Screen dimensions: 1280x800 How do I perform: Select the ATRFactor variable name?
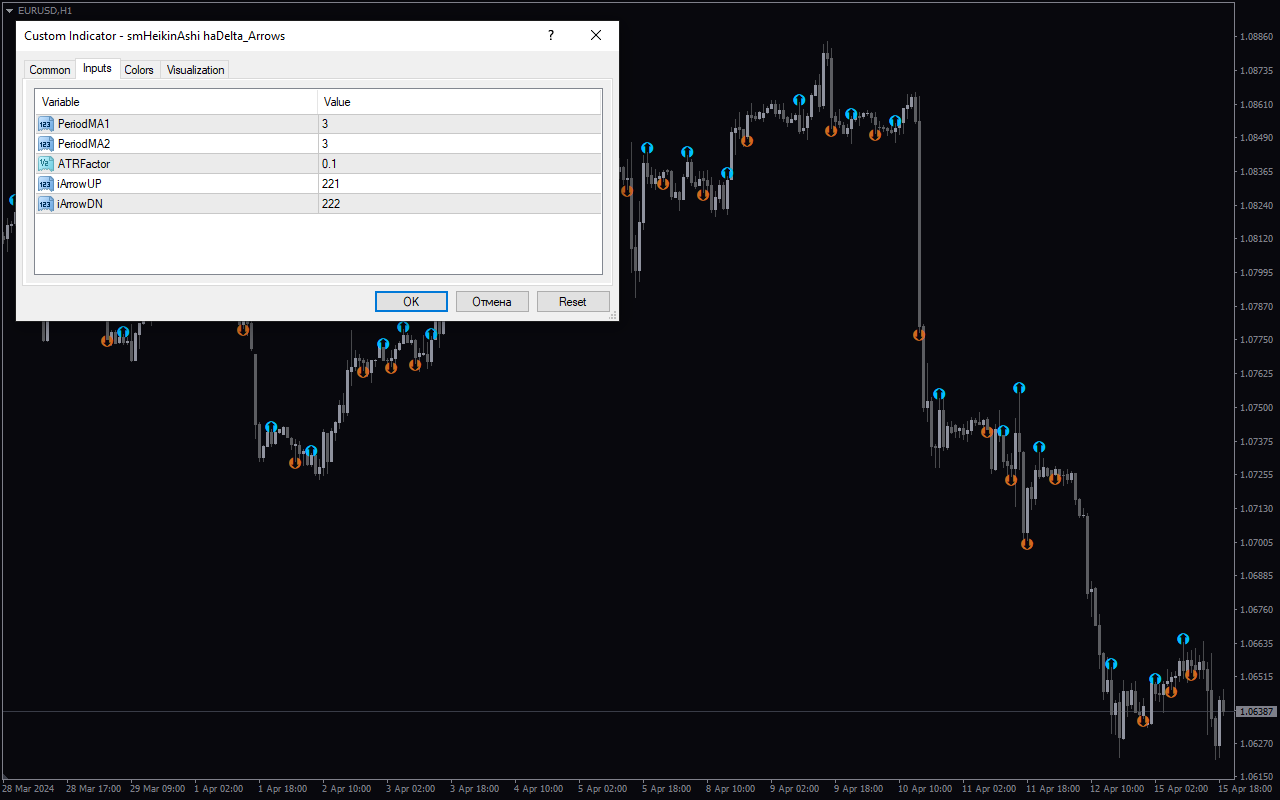[84, 164]
